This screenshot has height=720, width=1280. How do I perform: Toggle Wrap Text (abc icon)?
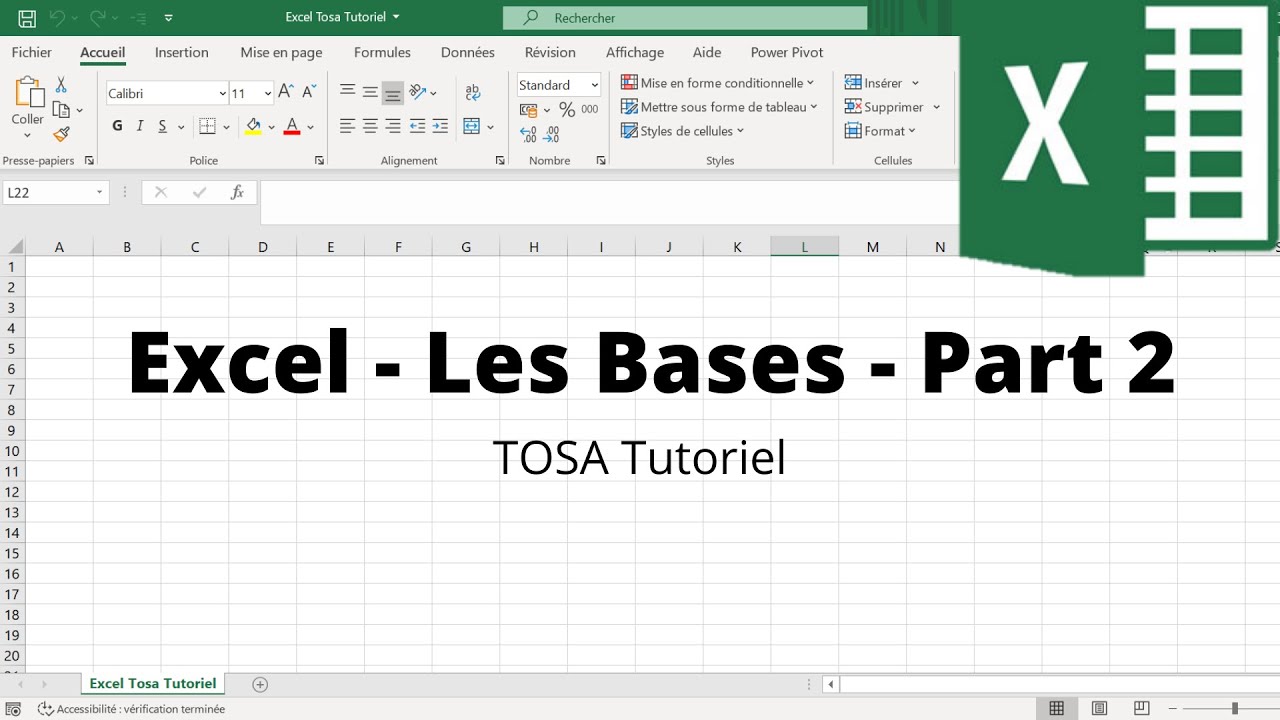click(473, 92)
